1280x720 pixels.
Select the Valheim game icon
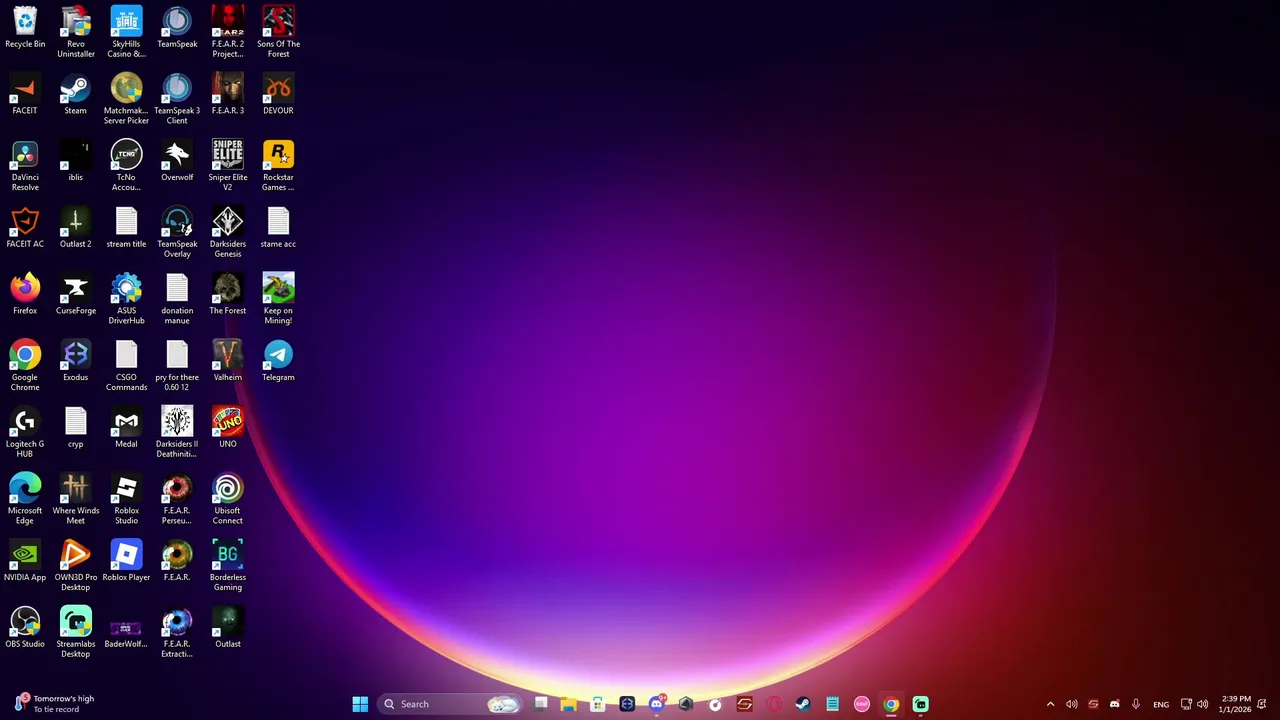tap(228, 362)
